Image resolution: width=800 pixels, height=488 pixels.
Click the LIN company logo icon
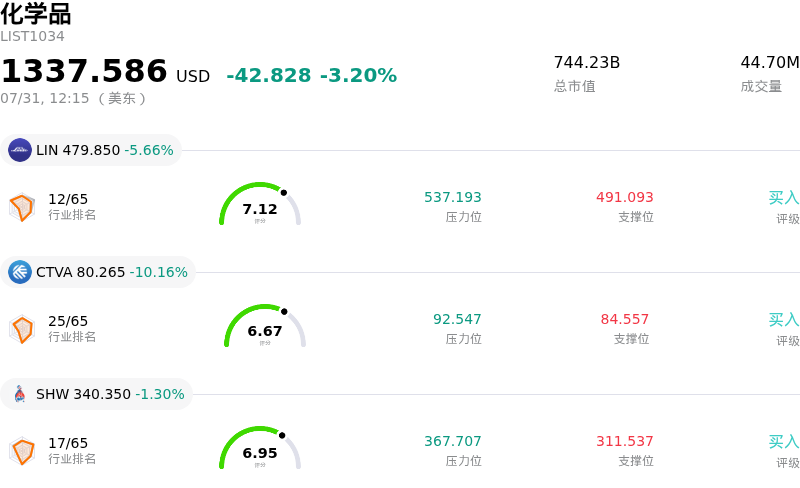tap(20, 150)
